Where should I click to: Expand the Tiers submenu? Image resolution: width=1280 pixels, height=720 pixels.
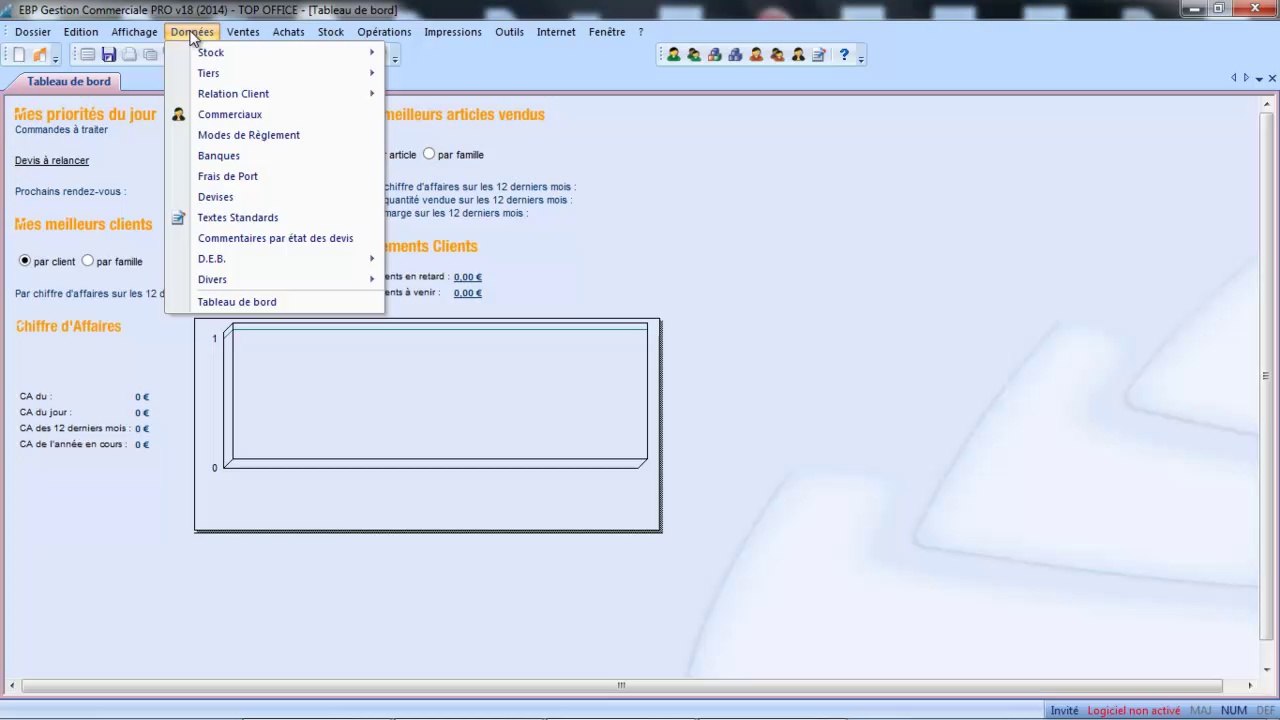click(x=274, y=73)
